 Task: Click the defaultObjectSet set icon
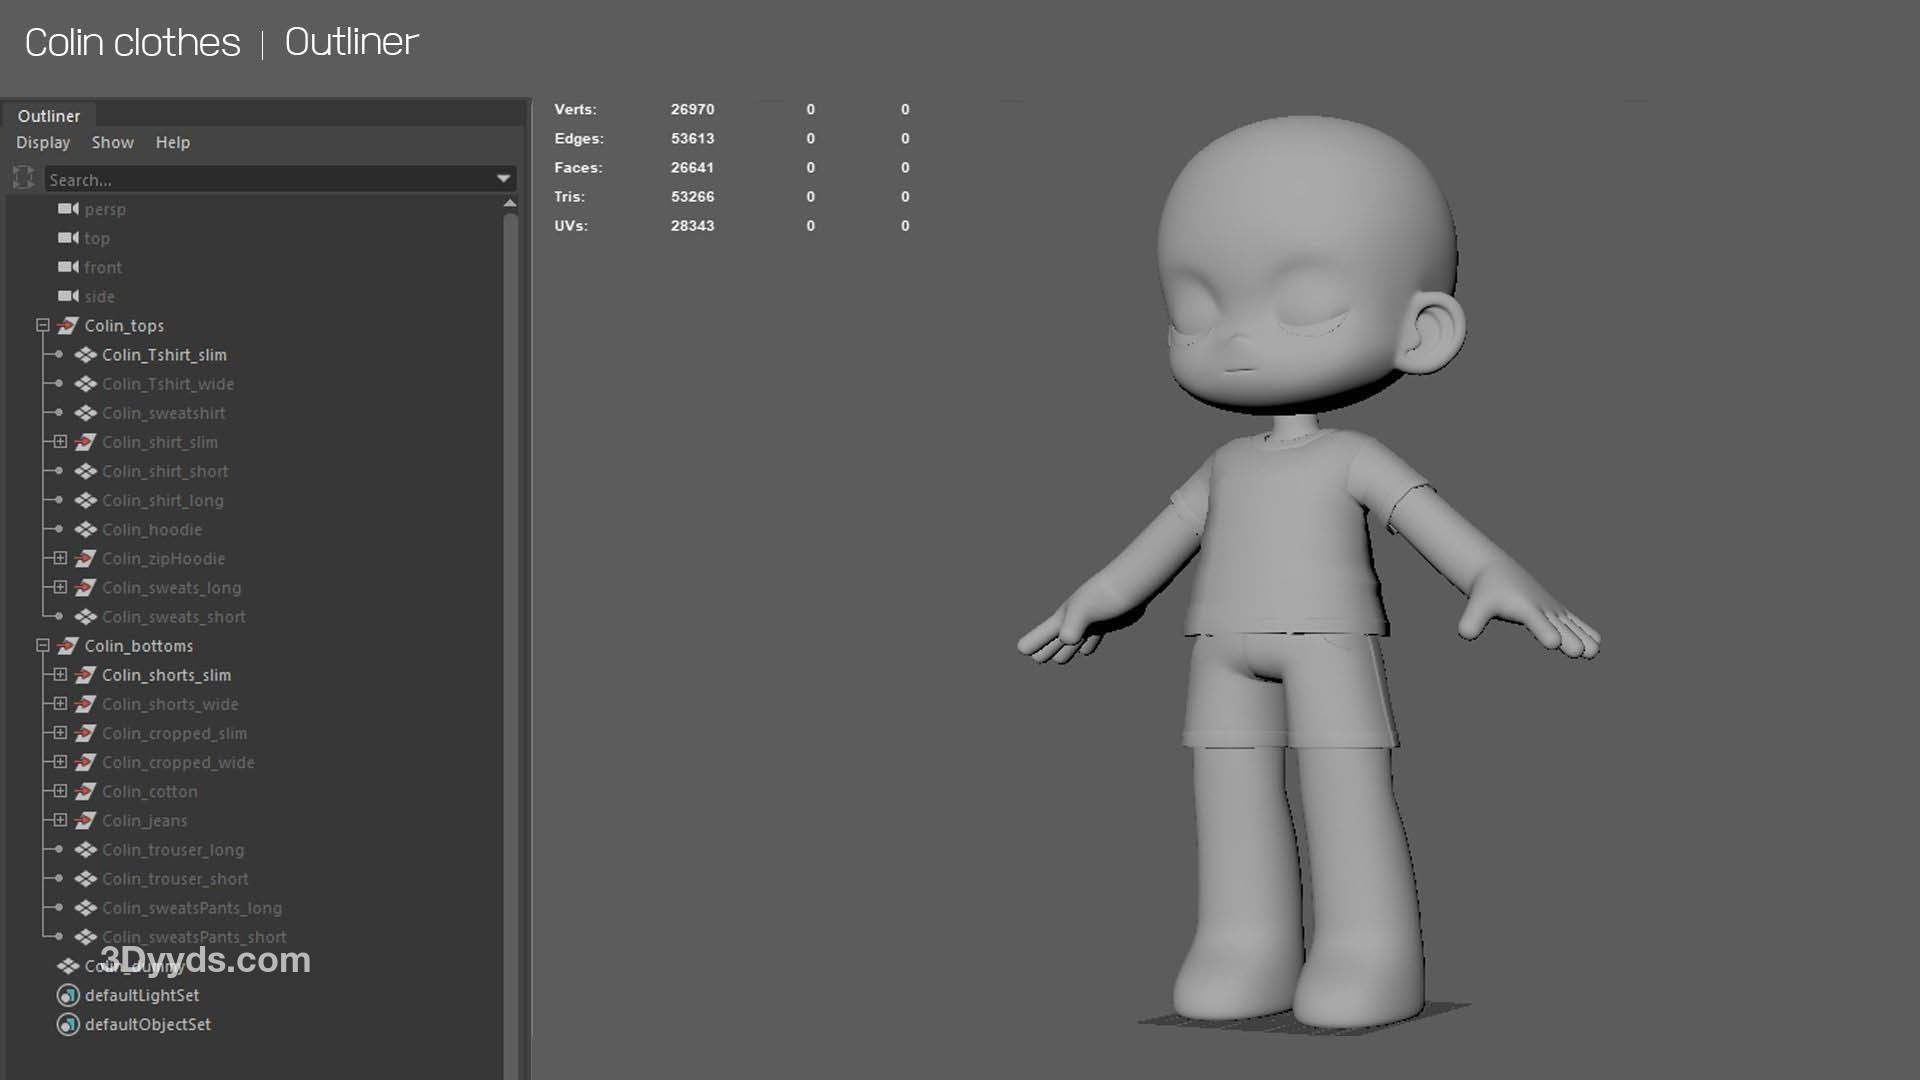(68, 1025)
